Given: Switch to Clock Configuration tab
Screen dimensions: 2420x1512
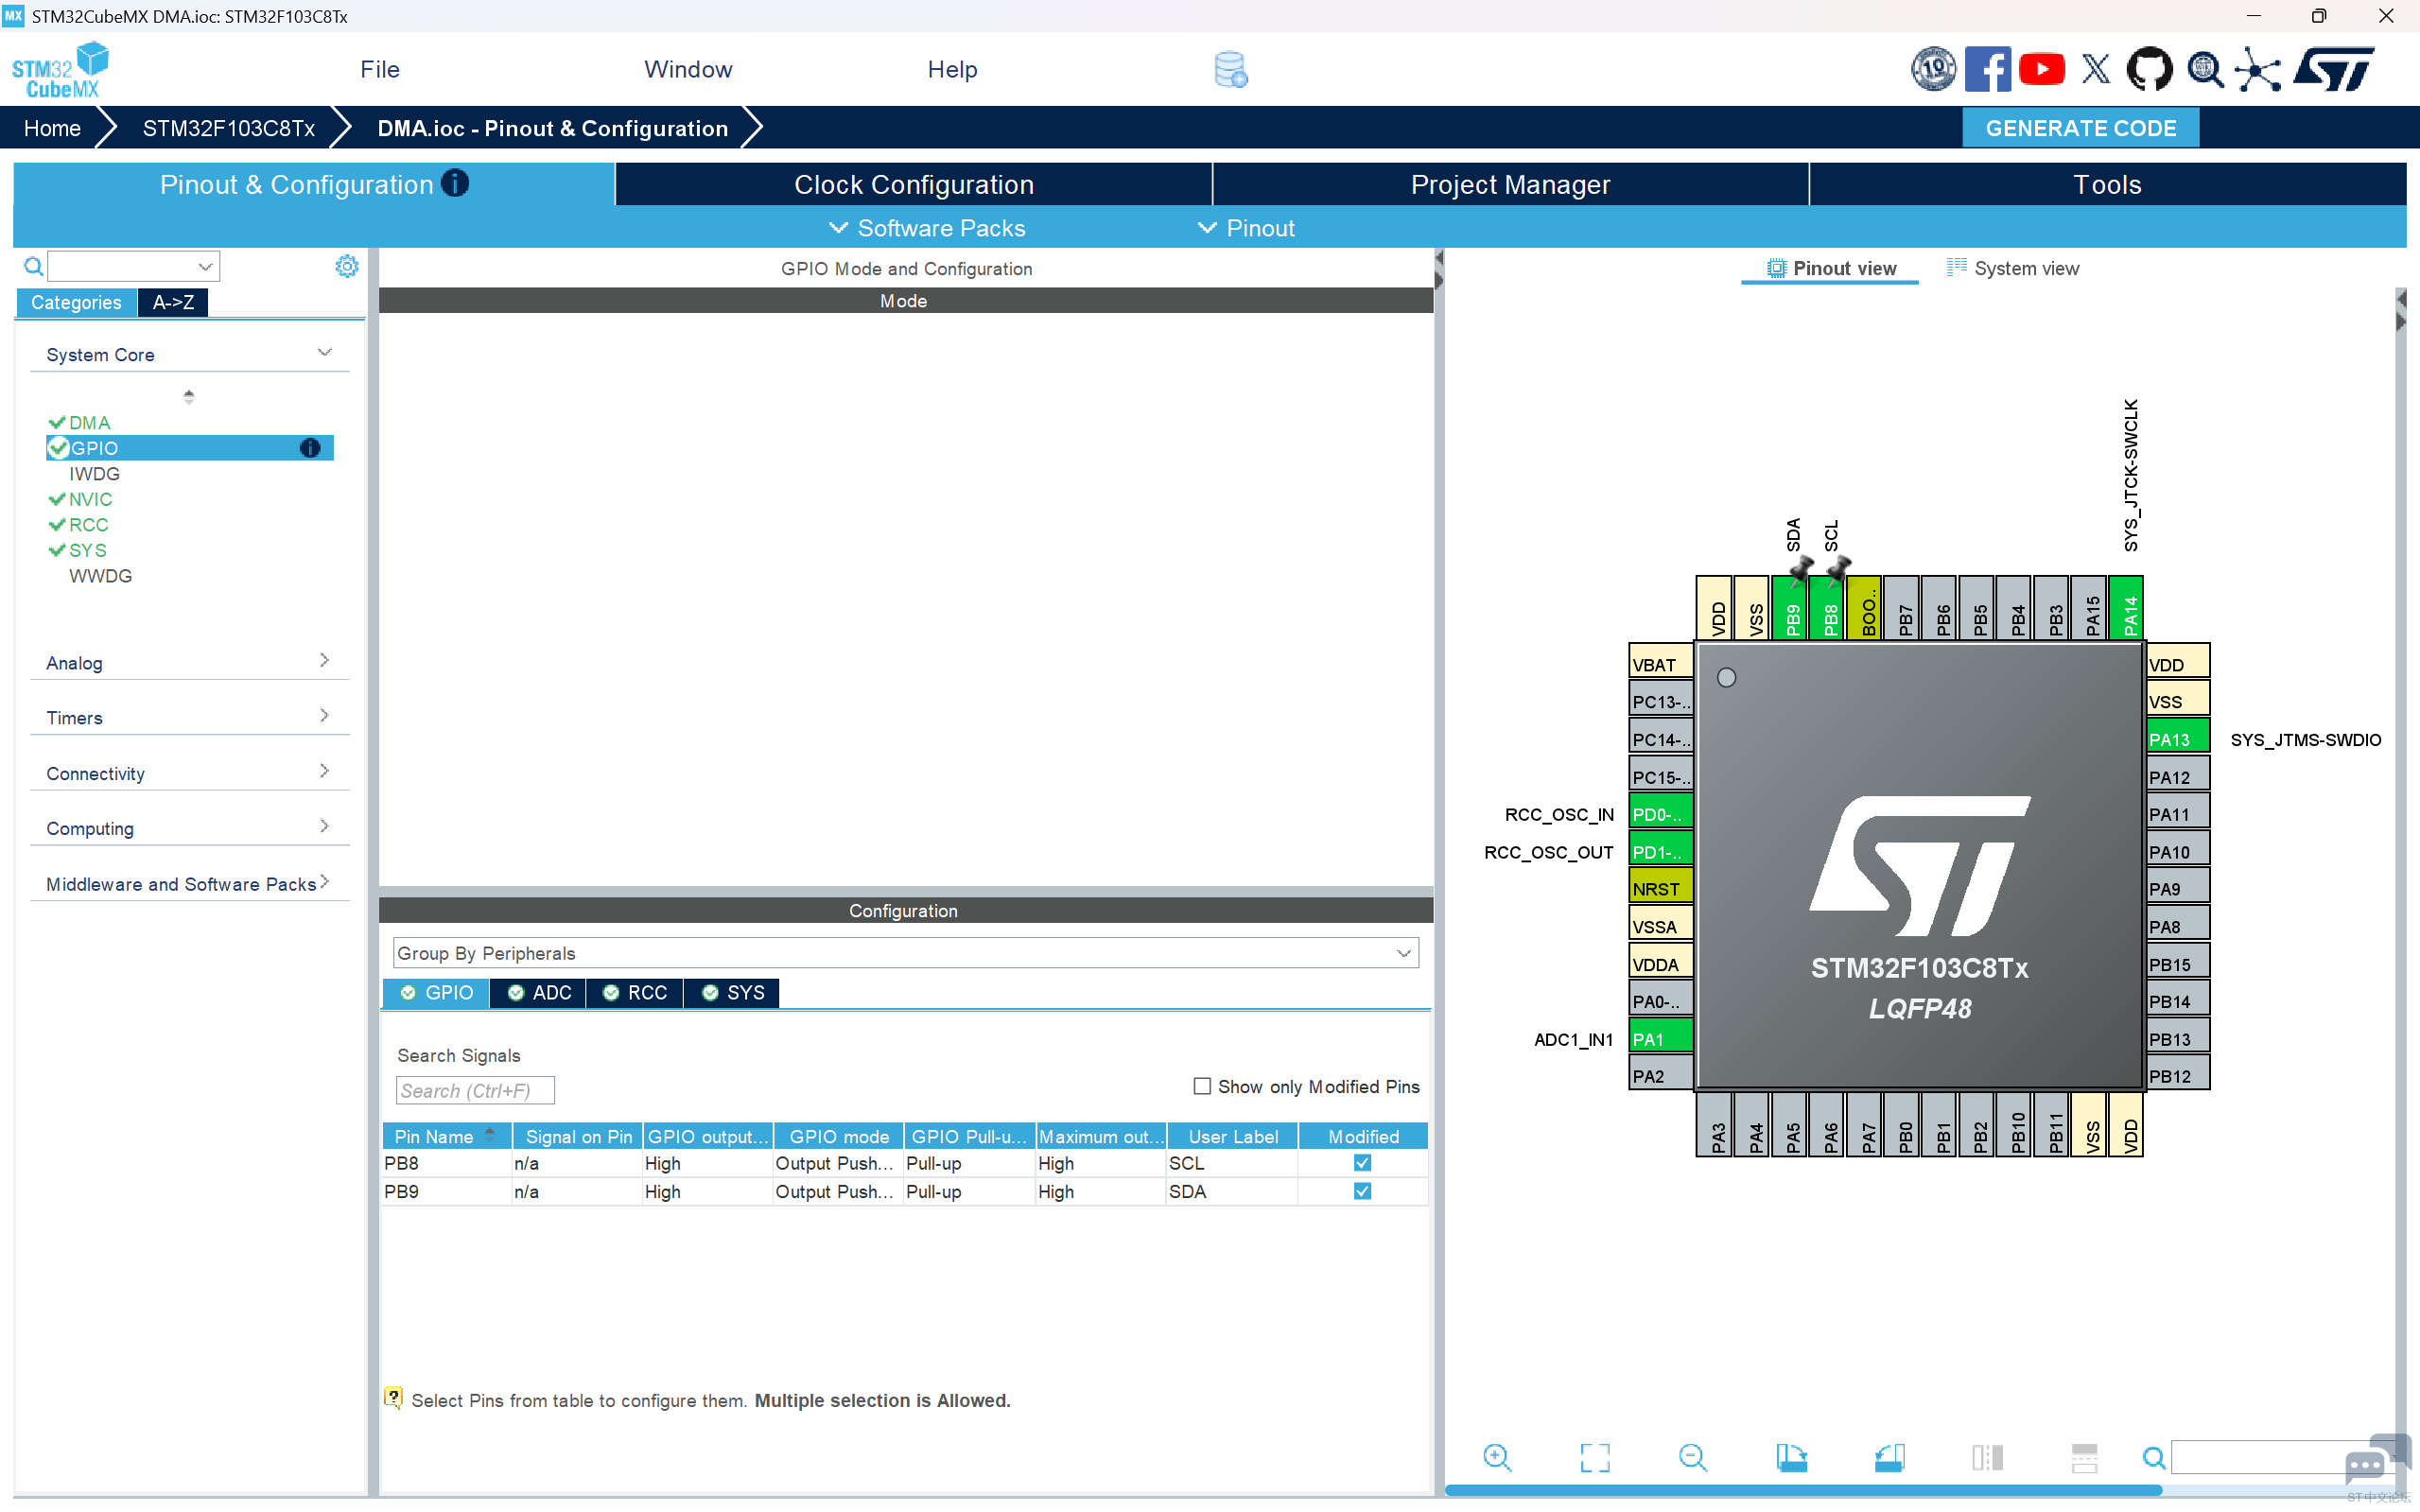Looking at the screenshot, I should point(913,185).
